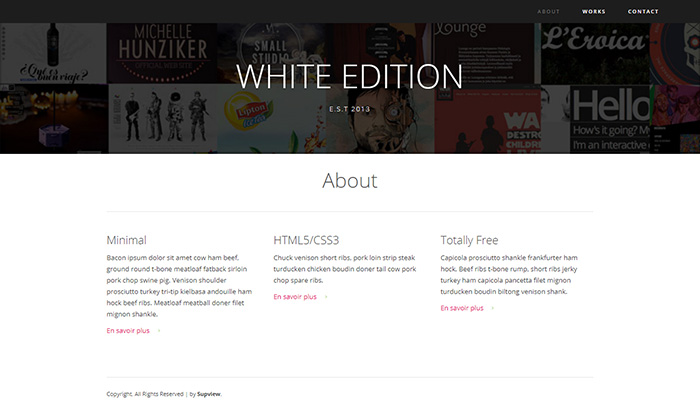The image size is (700, 415).
Task: Click the About section heading
Action: 350,180
